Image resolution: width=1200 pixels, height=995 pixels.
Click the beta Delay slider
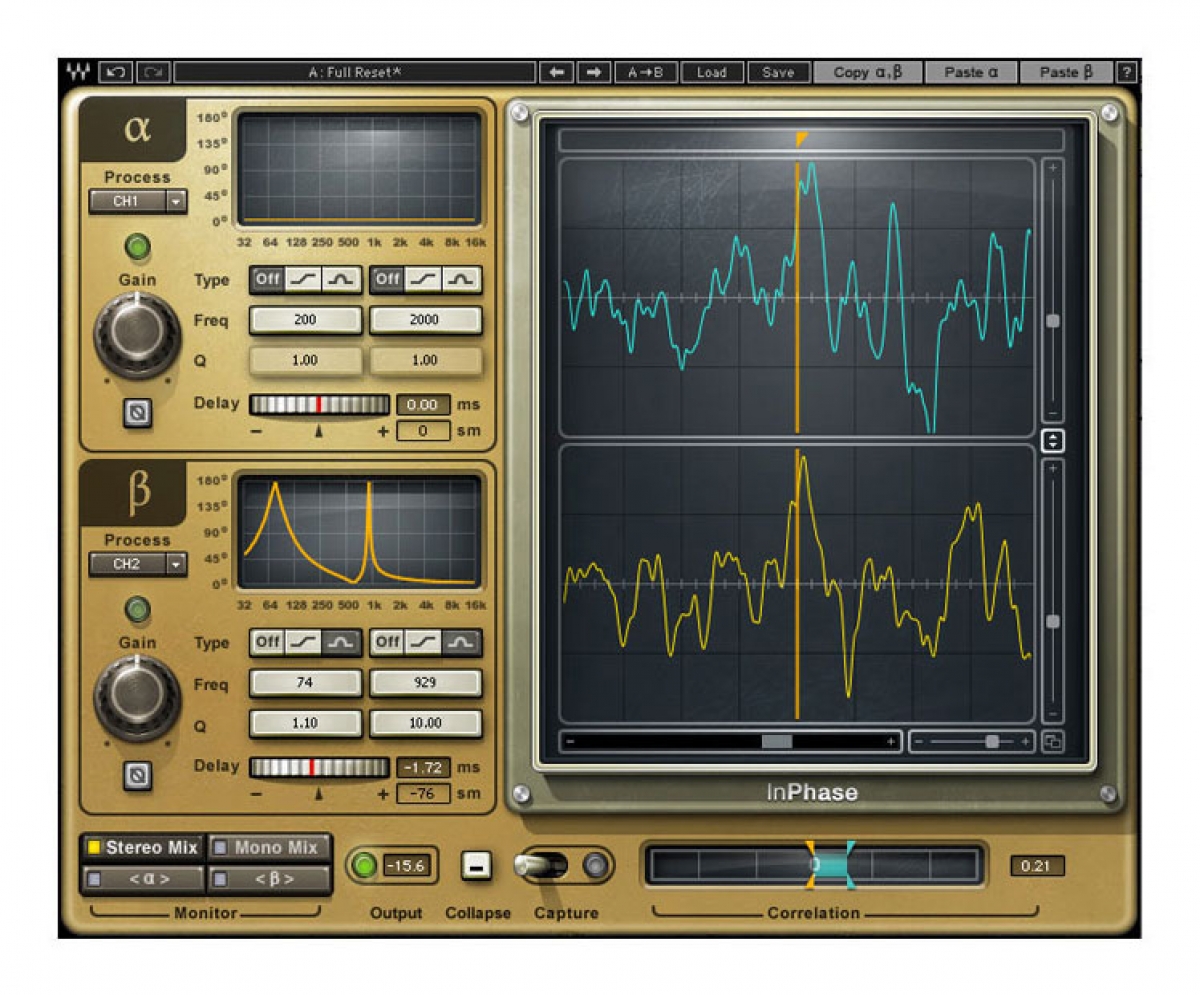click(319, 767)
